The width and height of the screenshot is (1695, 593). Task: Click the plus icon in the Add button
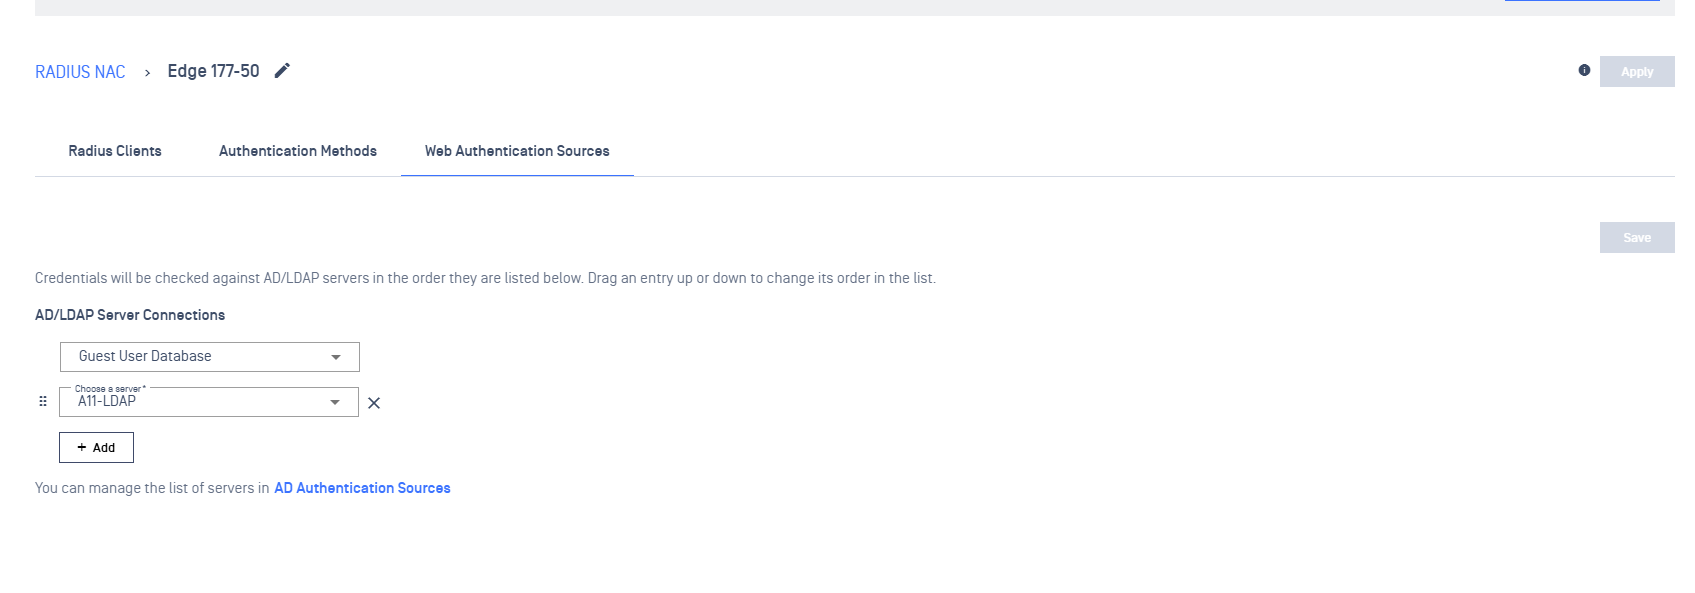coord(82,447)
